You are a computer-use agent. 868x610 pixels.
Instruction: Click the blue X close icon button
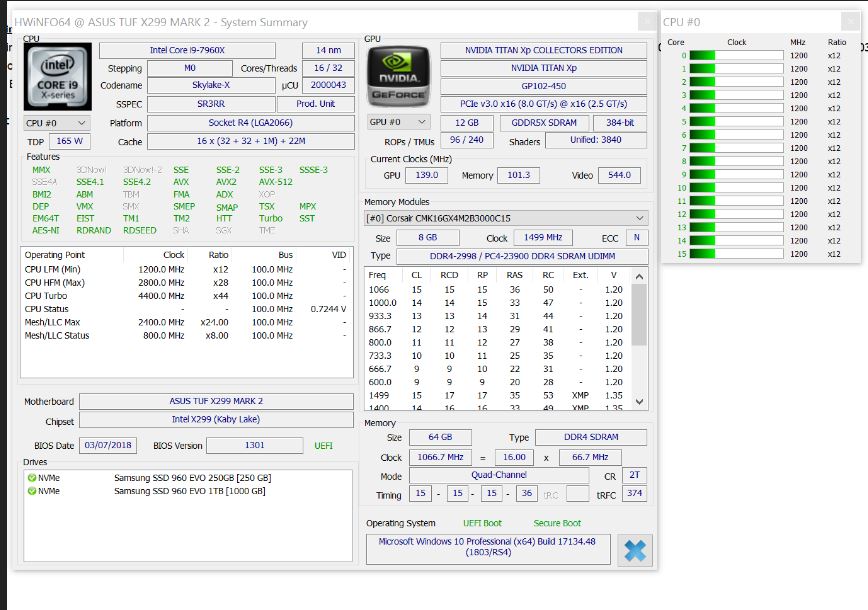pos(634,550)
